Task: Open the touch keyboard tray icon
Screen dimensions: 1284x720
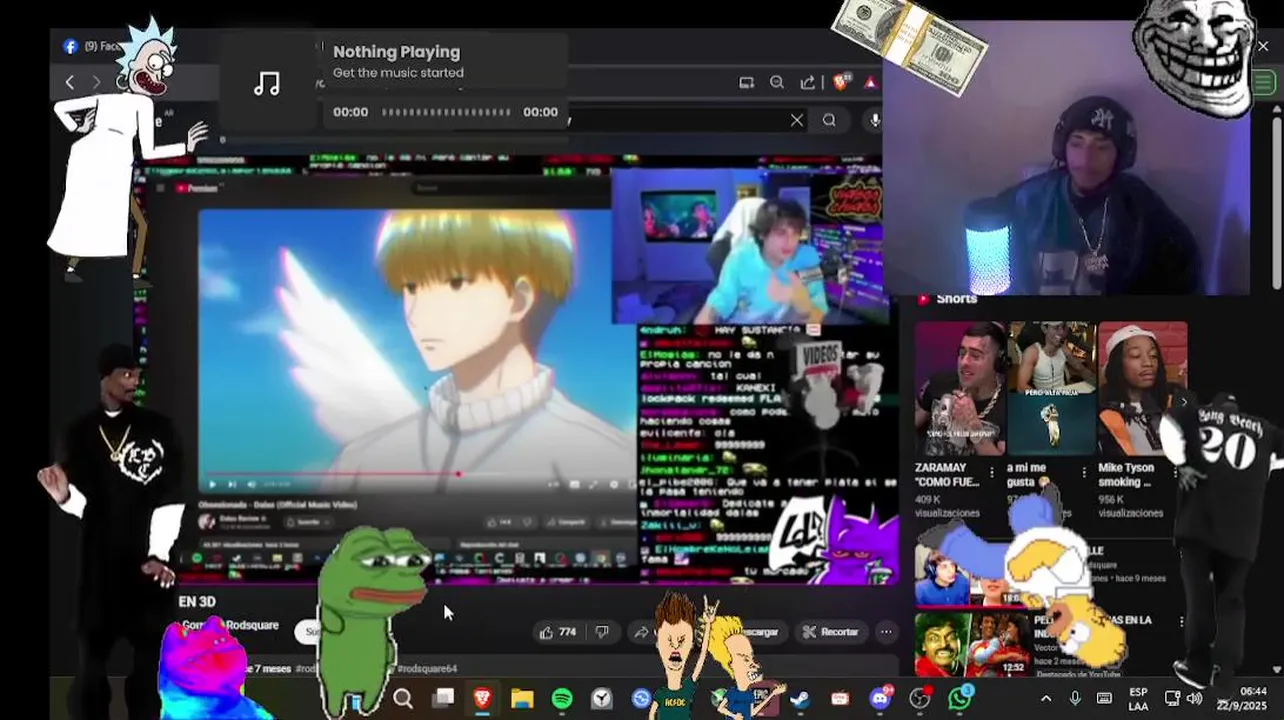Action: pyautogui.click(x=1104, y=699)
